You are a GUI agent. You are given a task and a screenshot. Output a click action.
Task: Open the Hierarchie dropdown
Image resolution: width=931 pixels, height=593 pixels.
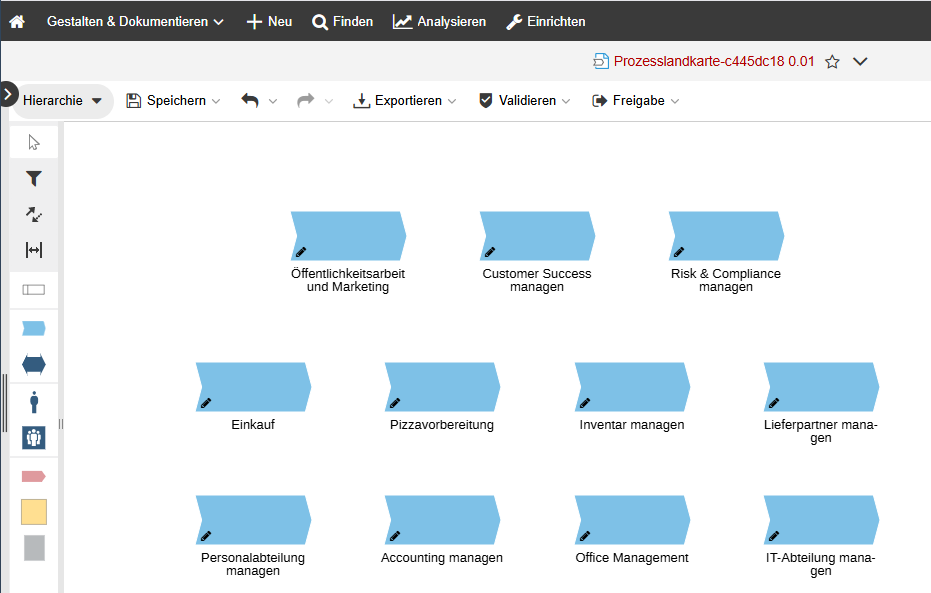62,101
